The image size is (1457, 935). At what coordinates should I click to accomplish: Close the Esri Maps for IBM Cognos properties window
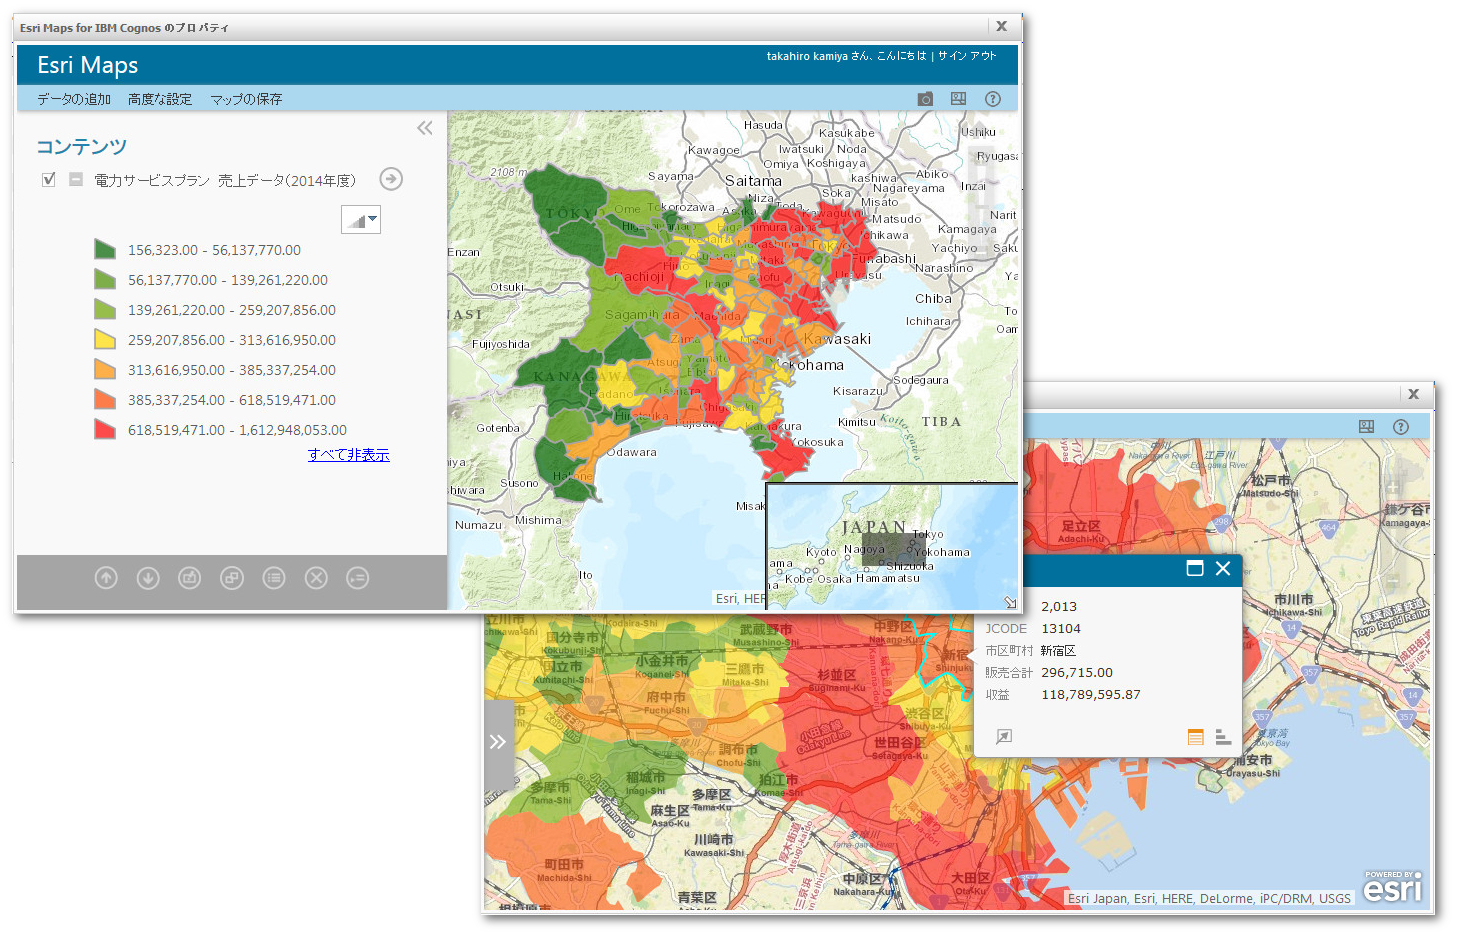[1001, 26]
